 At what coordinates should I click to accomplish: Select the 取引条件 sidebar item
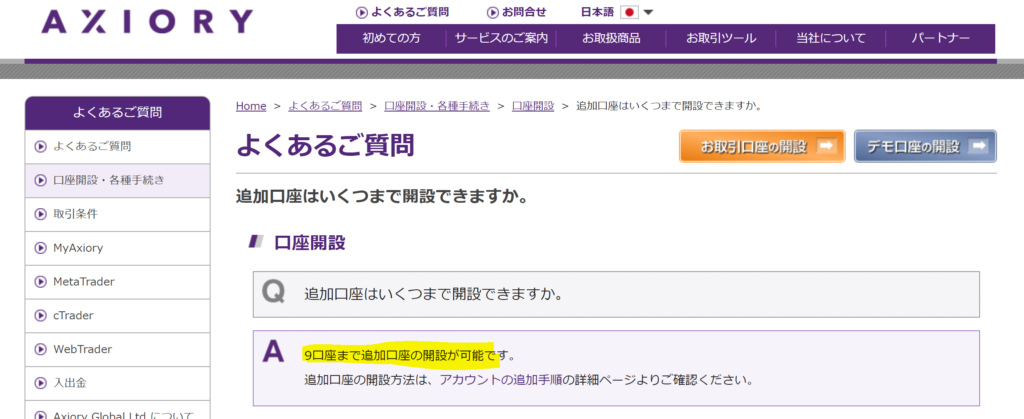click(118, 214)
